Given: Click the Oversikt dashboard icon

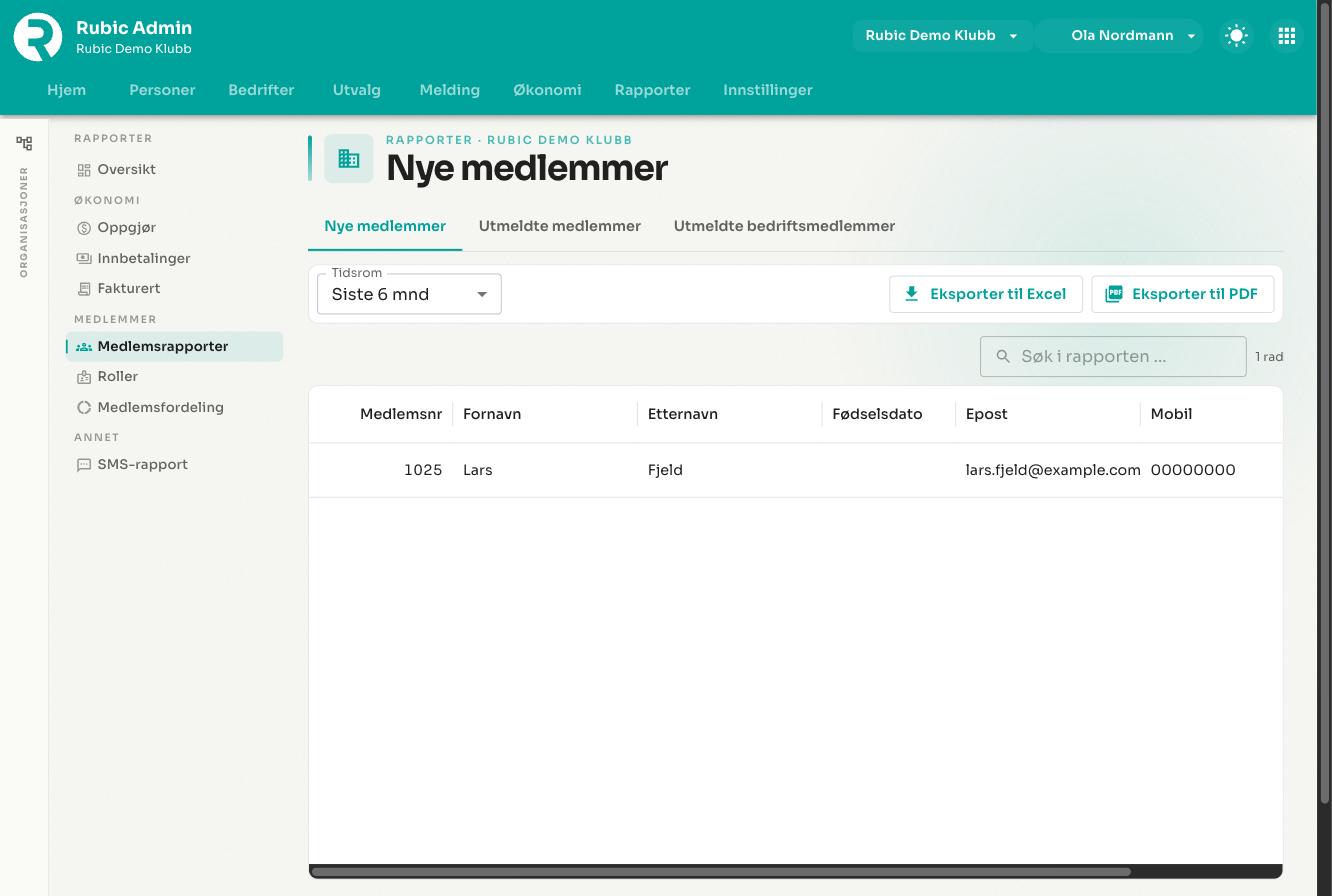Looking at the screenshot, I should (x=84, y=170).
